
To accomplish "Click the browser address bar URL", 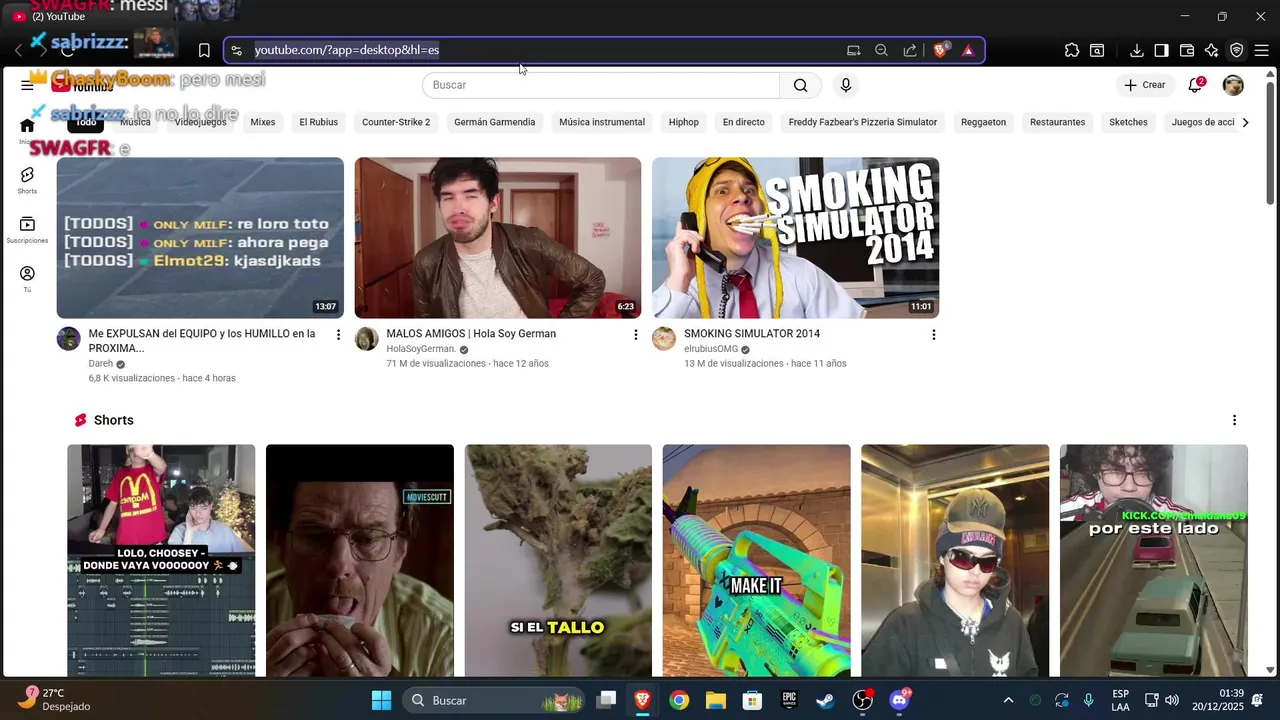I will point(347,50).
